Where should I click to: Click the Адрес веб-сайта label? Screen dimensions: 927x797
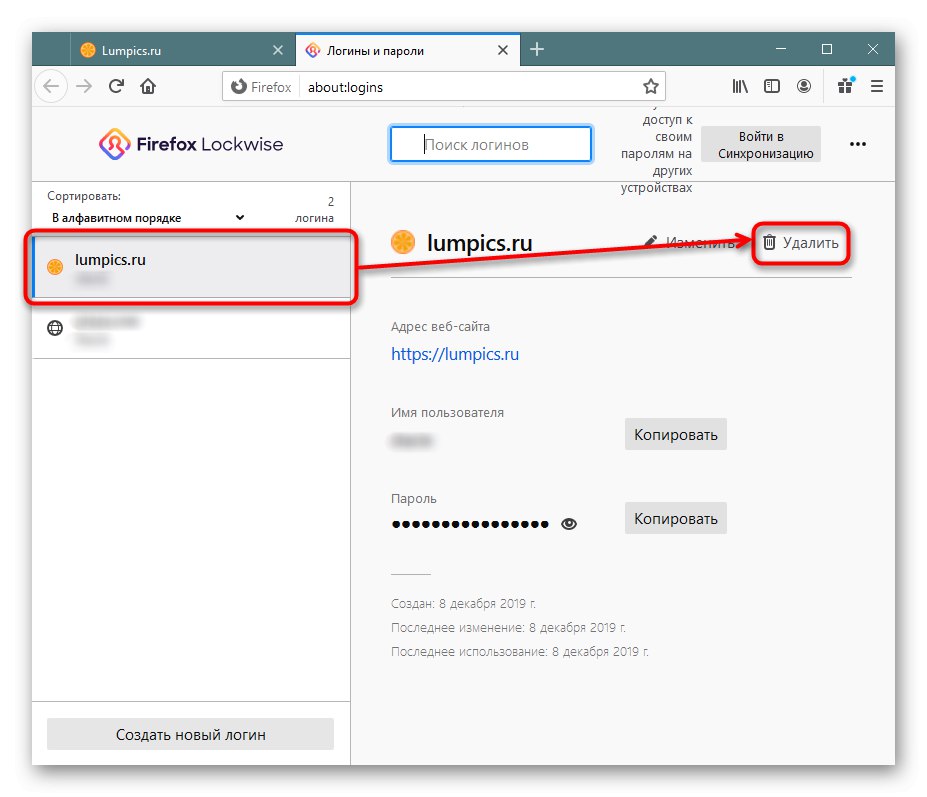[x=440, y=326]
